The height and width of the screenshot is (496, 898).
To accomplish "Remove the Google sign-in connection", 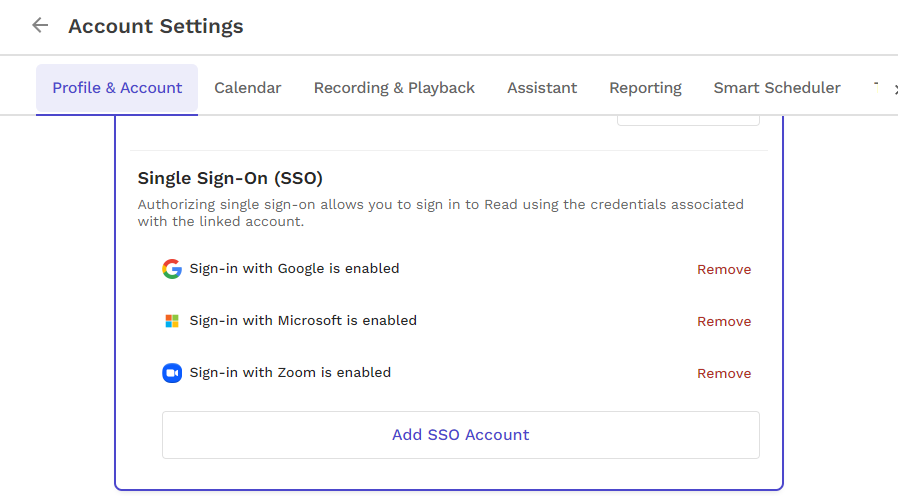I will [x=724, y=270].
